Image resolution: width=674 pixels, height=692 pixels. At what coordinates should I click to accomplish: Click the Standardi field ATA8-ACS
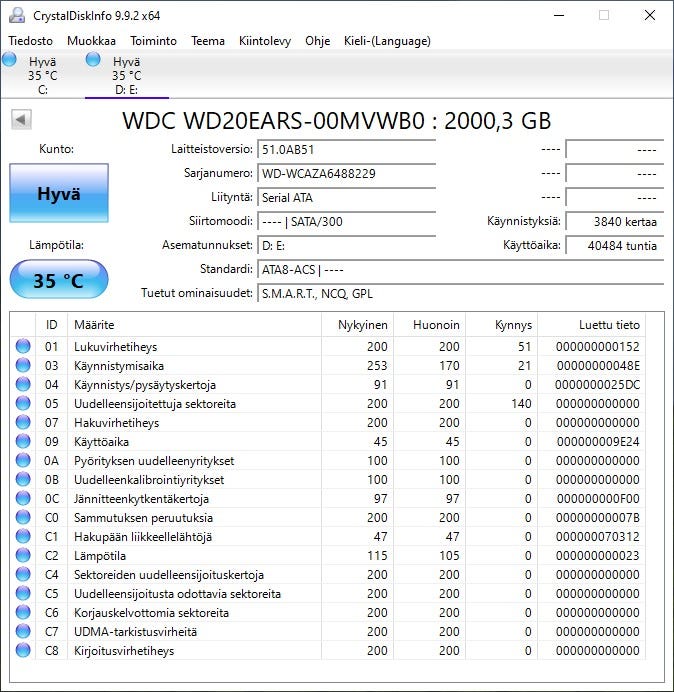point(460,269)
